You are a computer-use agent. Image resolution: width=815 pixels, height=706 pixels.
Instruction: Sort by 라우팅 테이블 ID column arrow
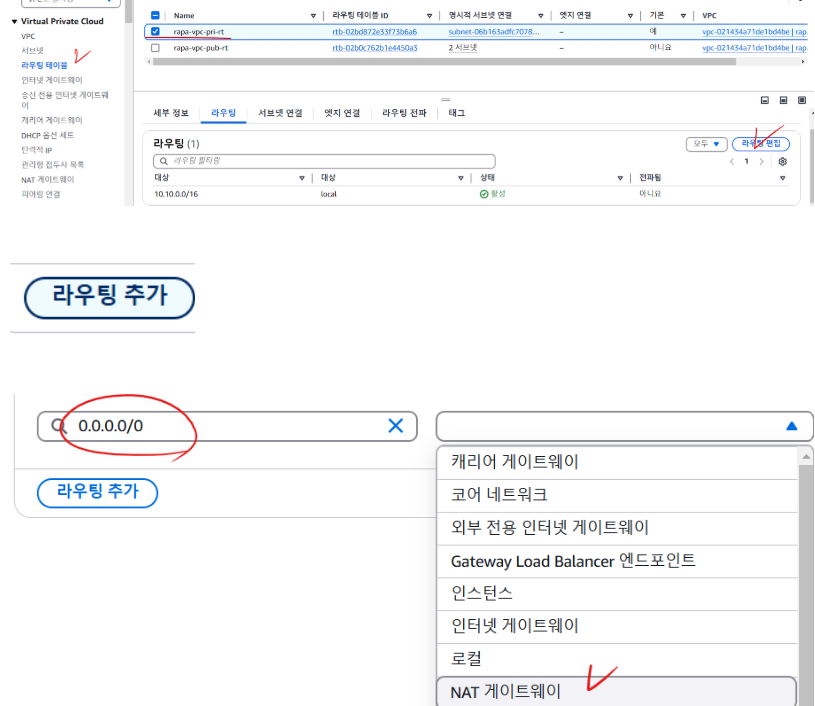[x=429, y=16]
